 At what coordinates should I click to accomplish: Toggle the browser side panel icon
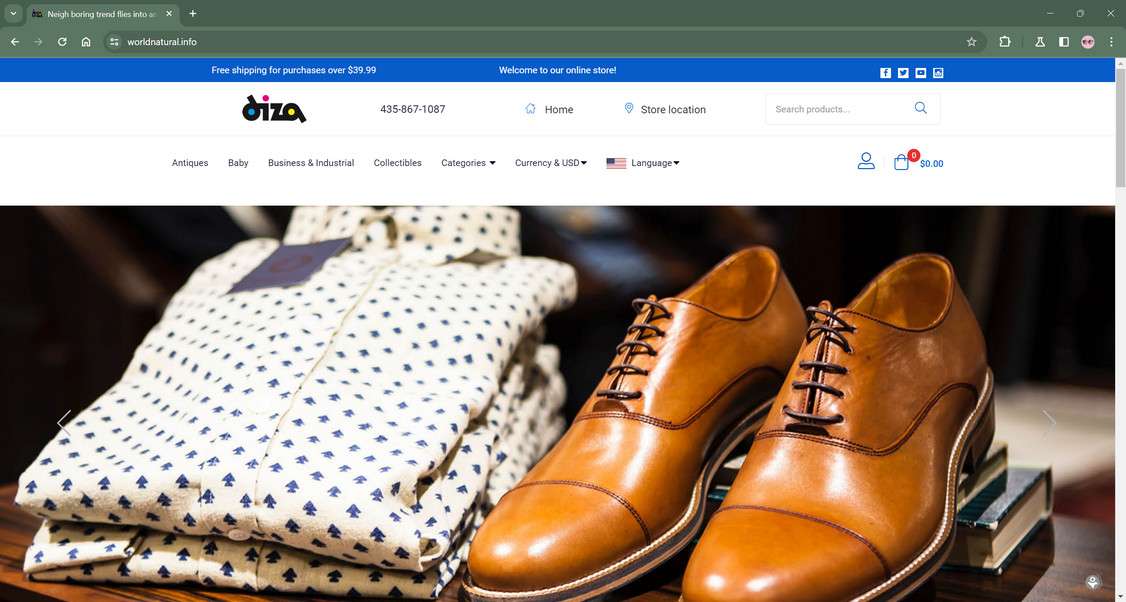1064,42
